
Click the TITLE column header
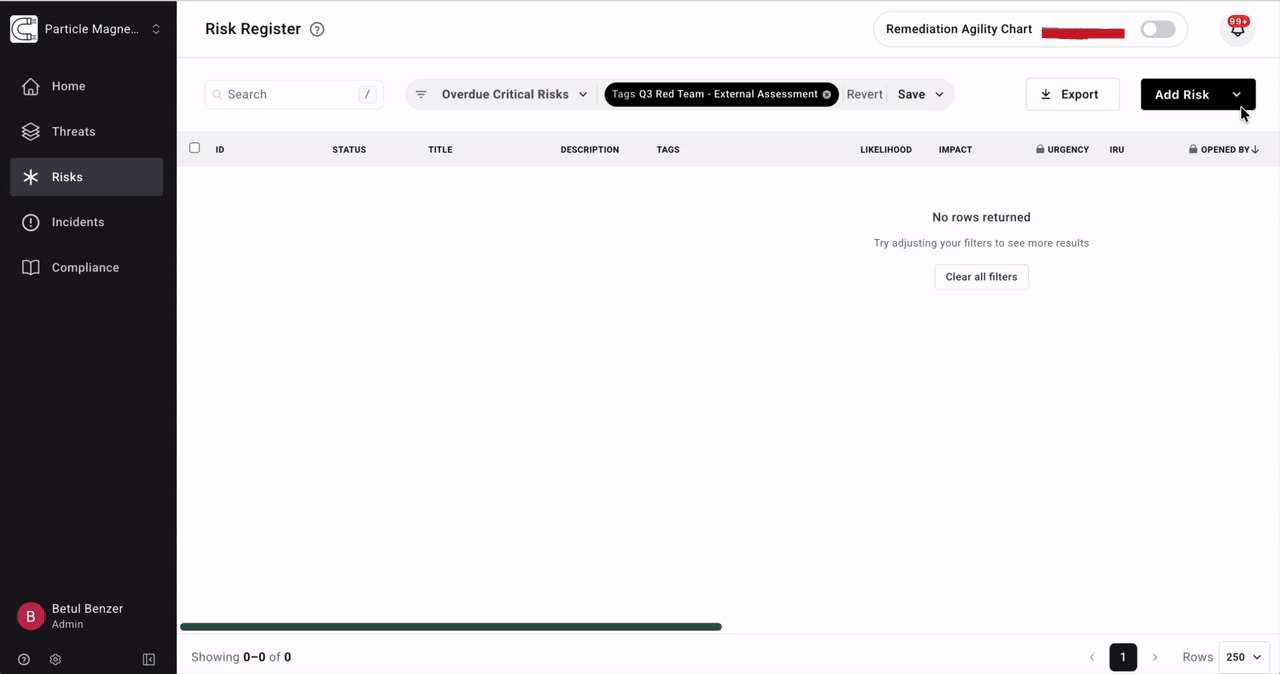[x=440, y=149]
